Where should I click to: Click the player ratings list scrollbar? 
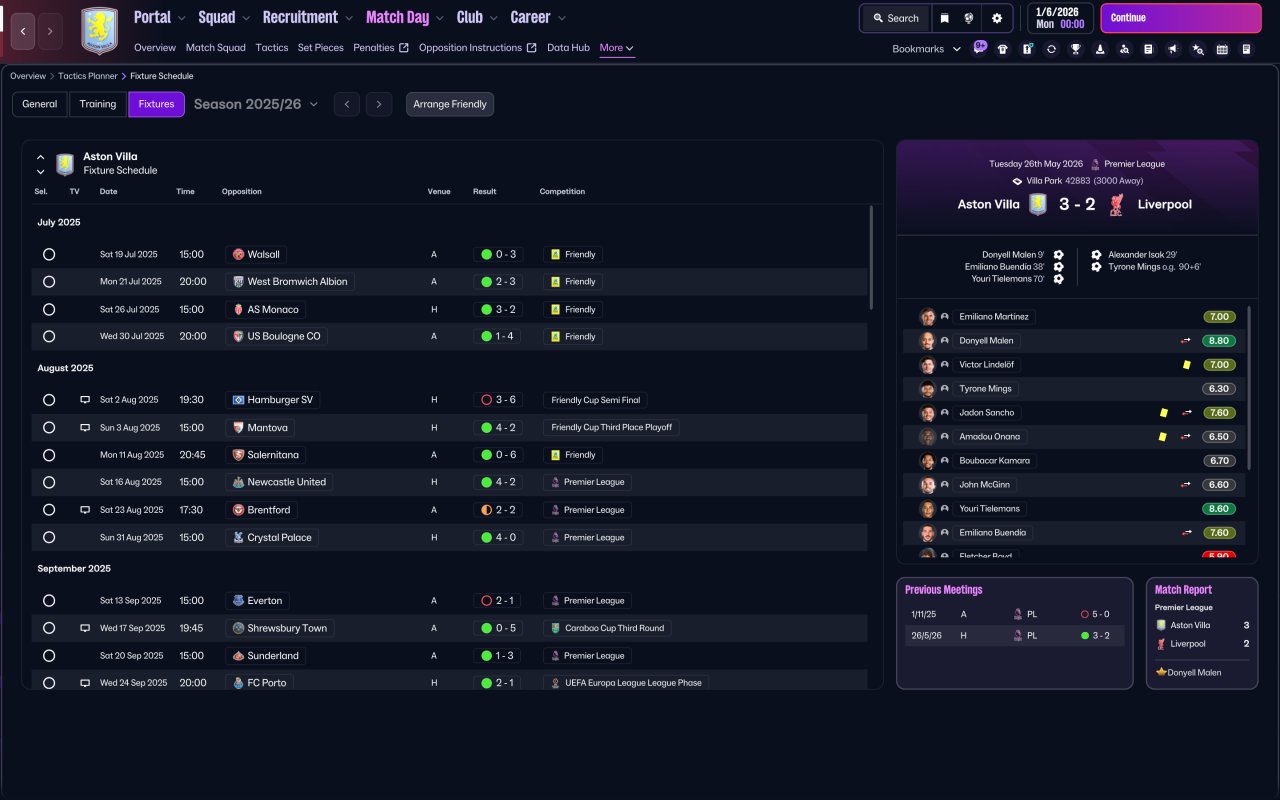coord(1250,388)
